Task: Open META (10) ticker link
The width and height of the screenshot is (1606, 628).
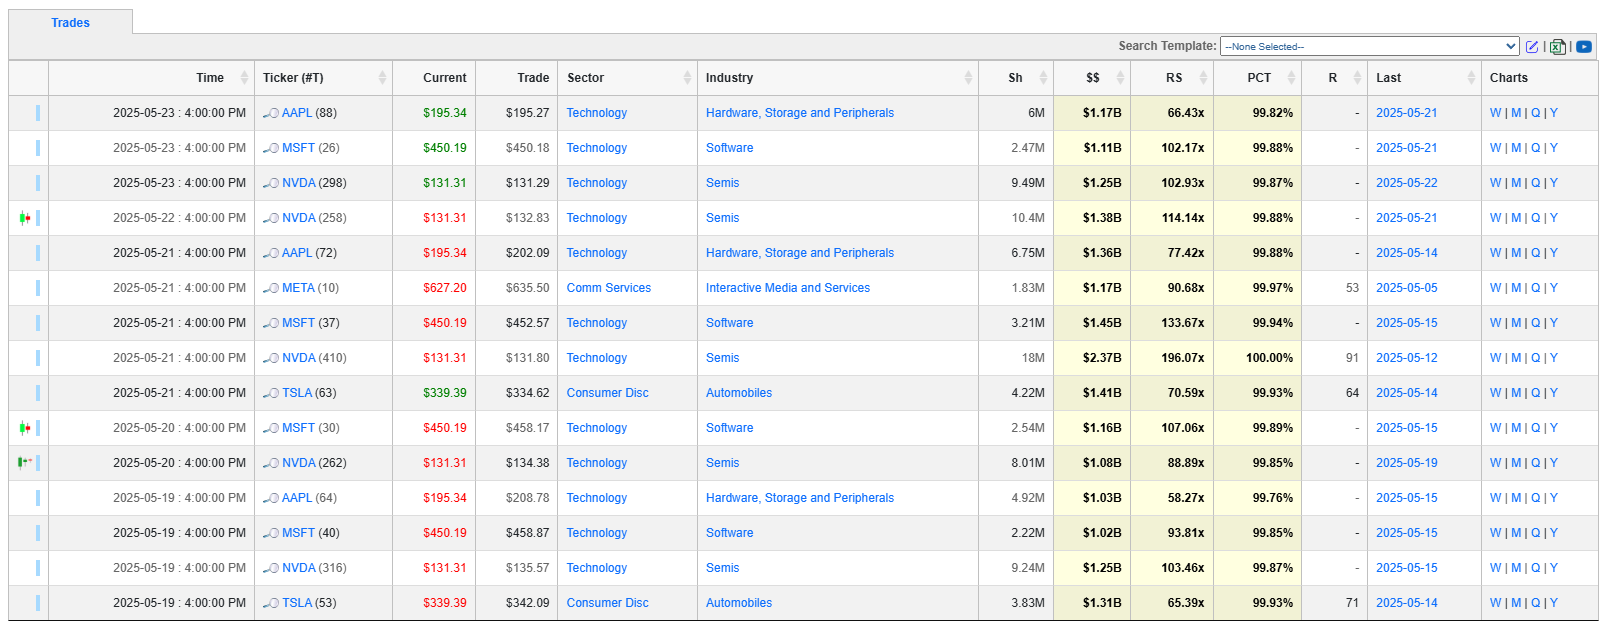Action: coord(298,288)
